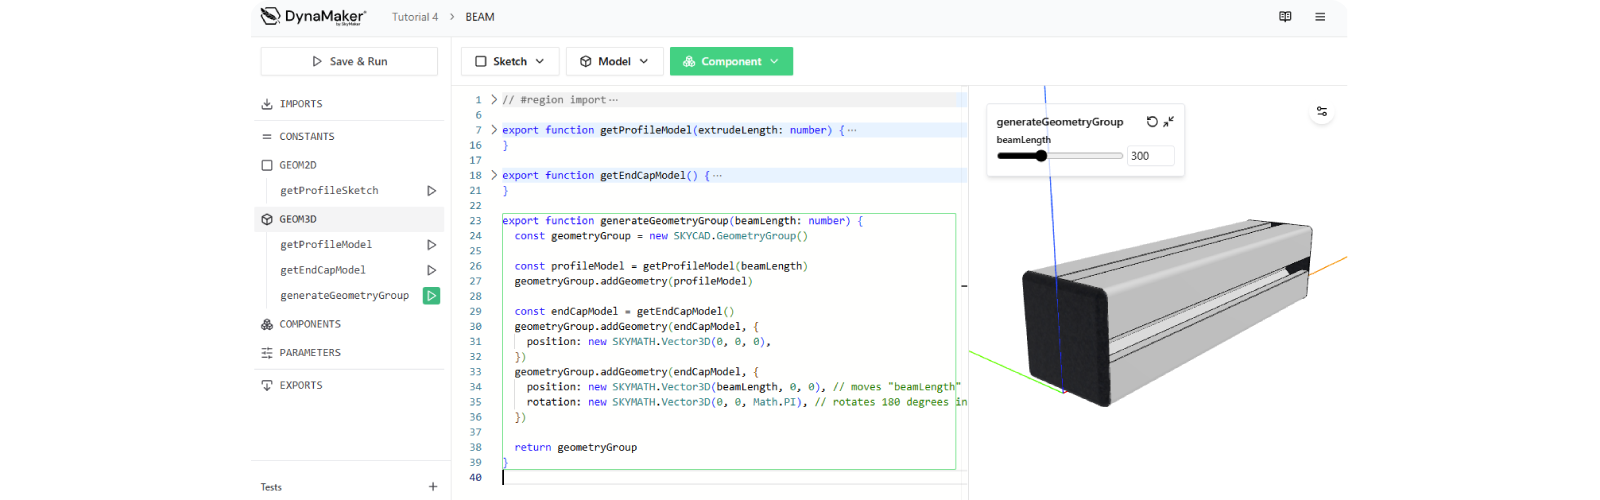
Task: Click the Save & Run button
Action: pos(349,62)
